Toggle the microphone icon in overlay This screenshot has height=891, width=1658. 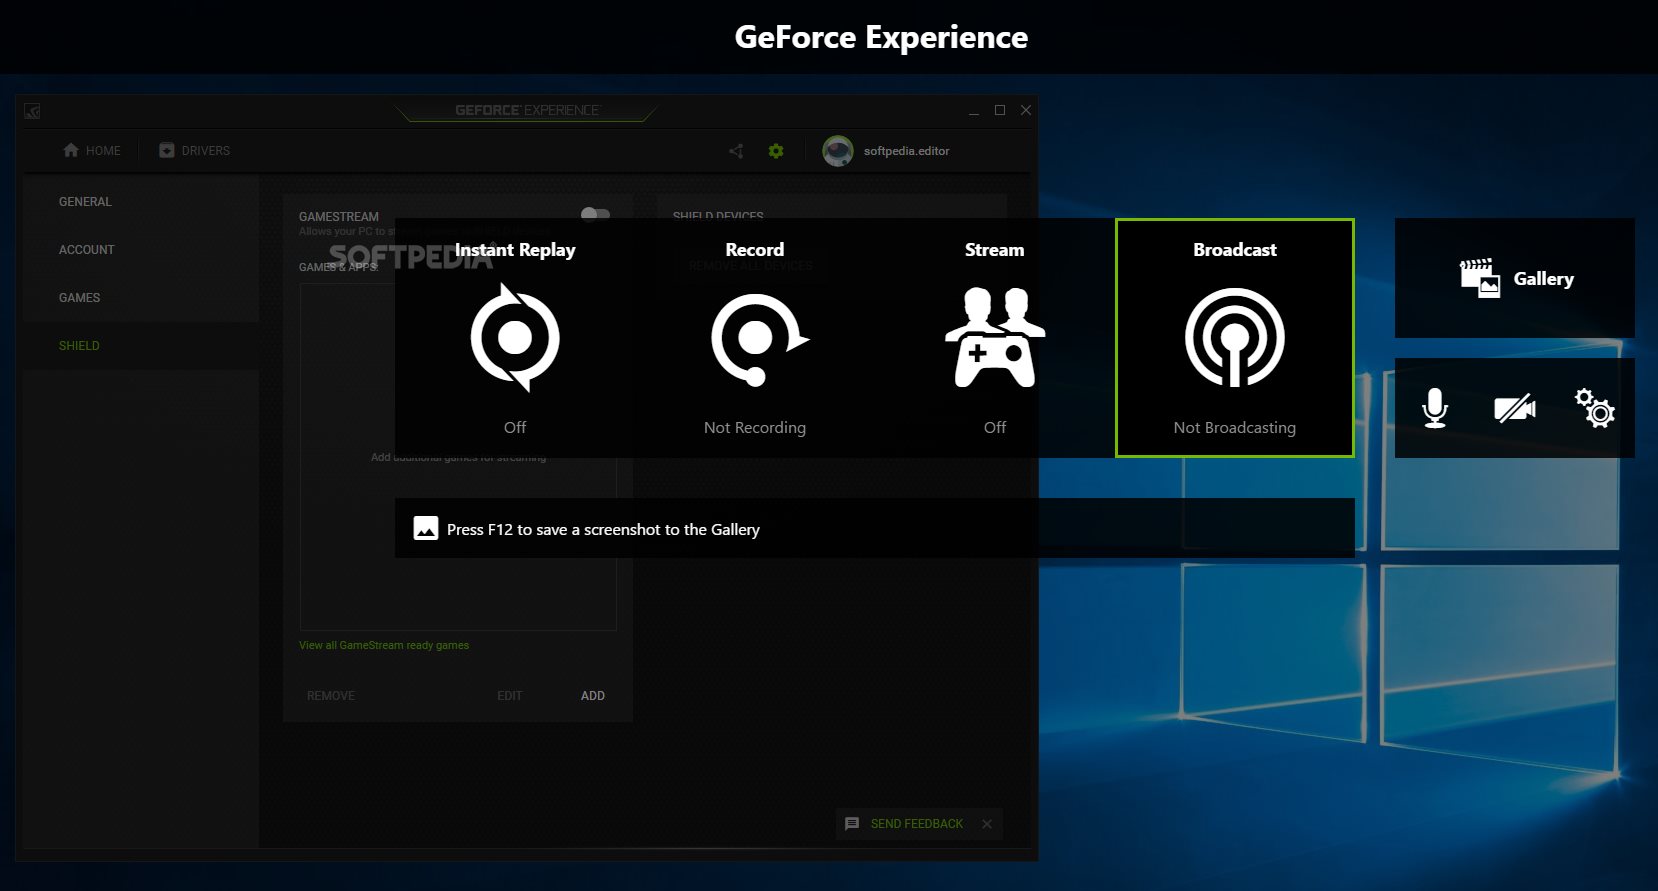tap(1435, 408)
